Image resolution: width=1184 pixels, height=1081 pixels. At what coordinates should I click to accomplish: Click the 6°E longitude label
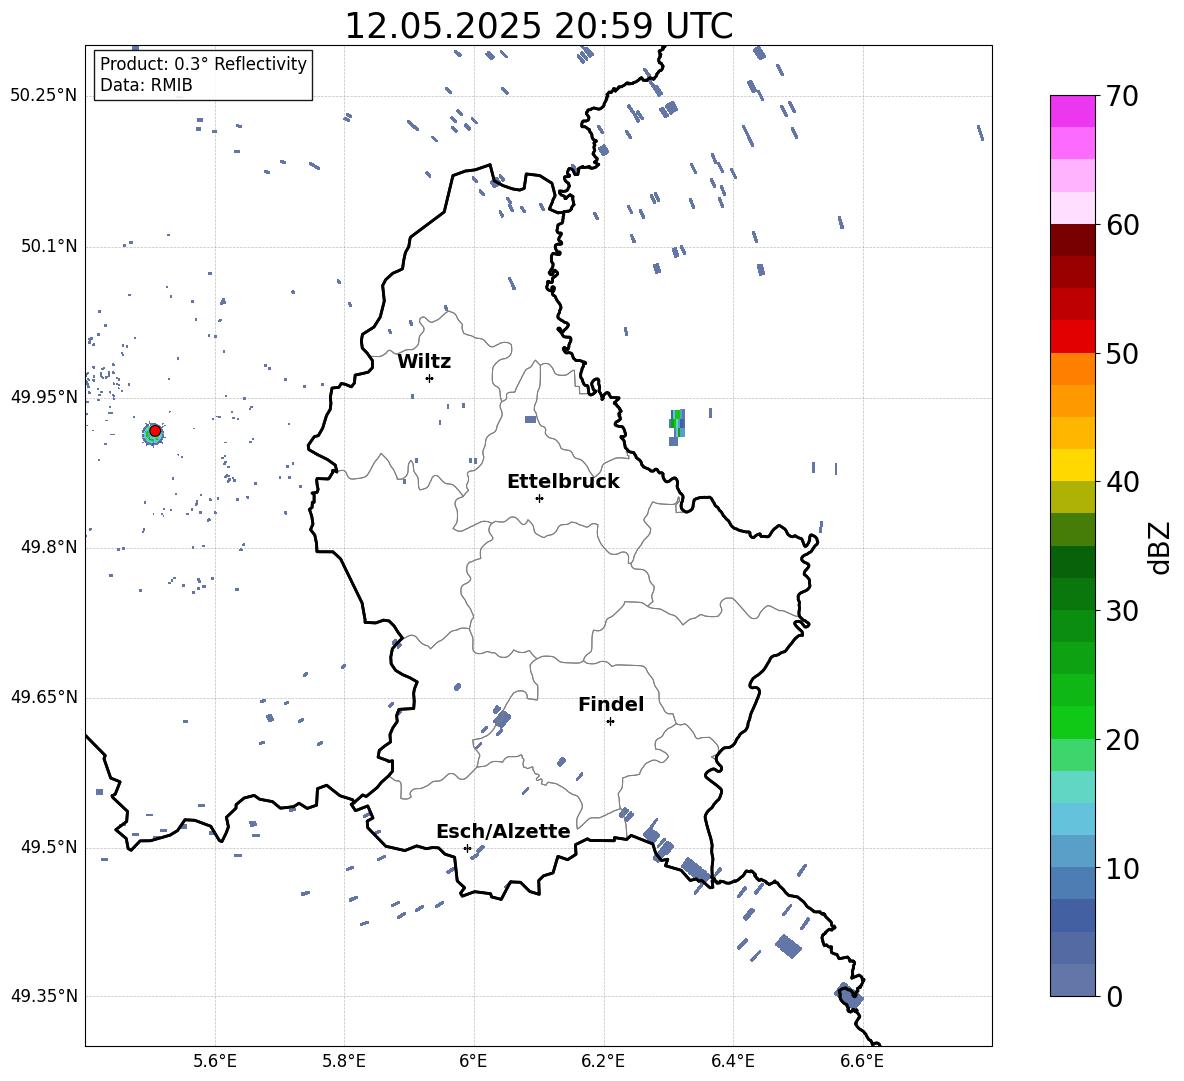point(473,1061)
